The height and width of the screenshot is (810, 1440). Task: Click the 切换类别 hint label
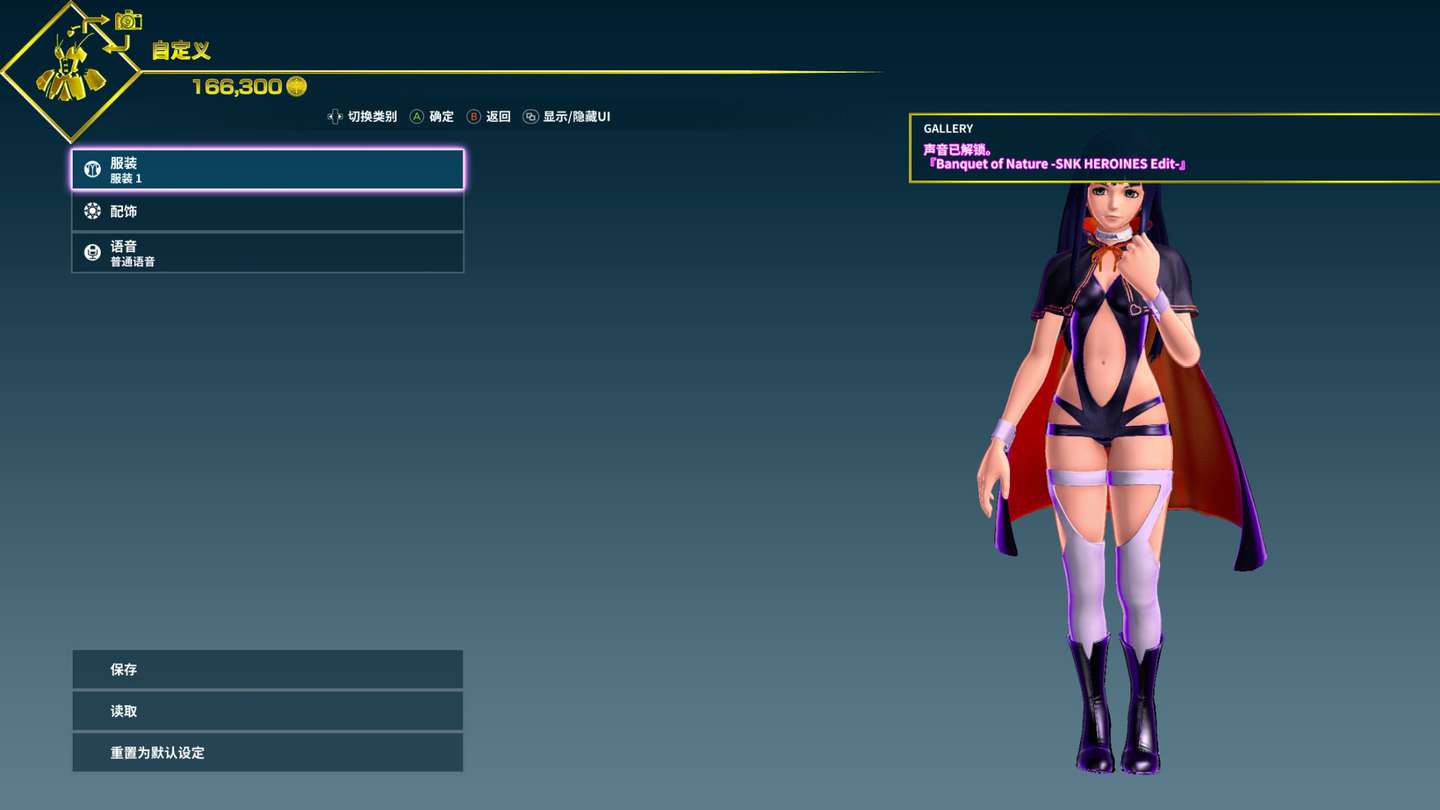[x=372, y=117]
